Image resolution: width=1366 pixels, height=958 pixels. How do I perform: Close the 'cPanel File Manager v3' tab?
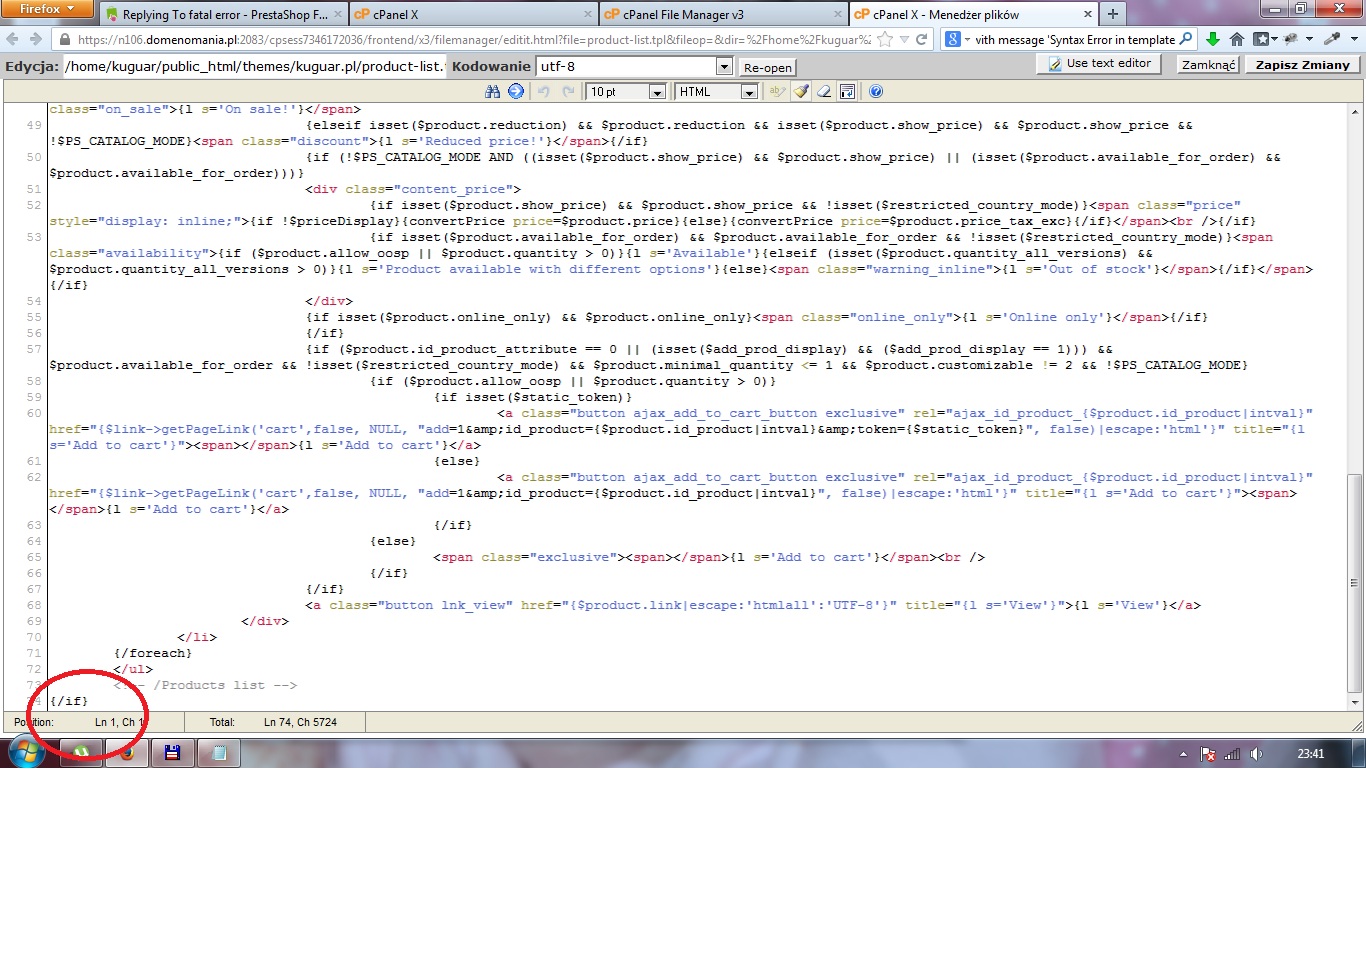pyautogui.click(x=838, y=14)
